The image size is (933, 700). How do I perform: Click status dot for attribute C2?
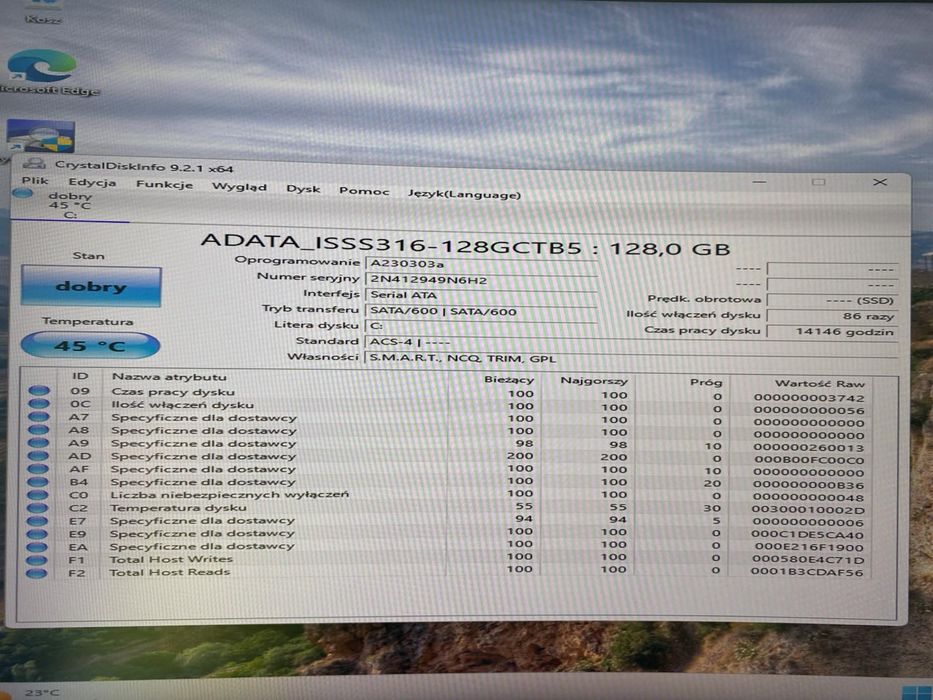pyautogui.click(x=37, y=508)
